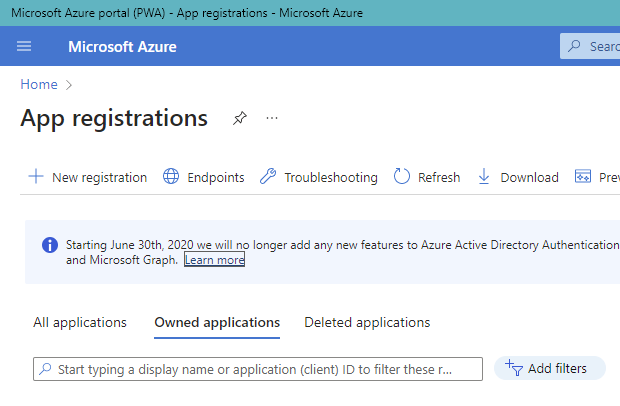Click the top Azure search box

point(595,46)
